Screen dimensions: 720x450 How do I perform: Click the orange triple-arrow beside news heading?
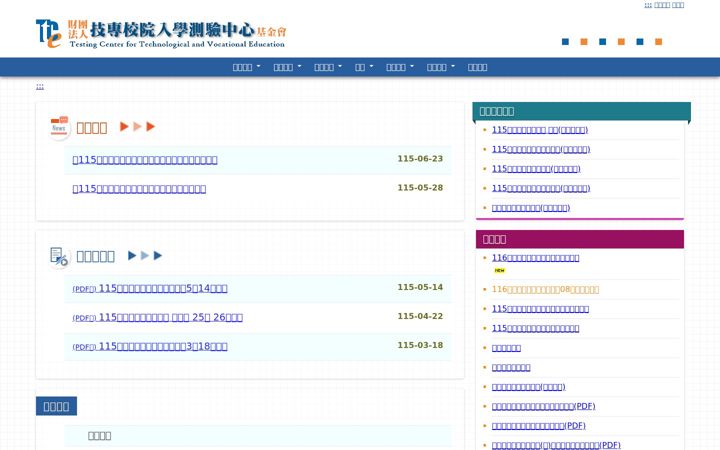tap(137, 127)
